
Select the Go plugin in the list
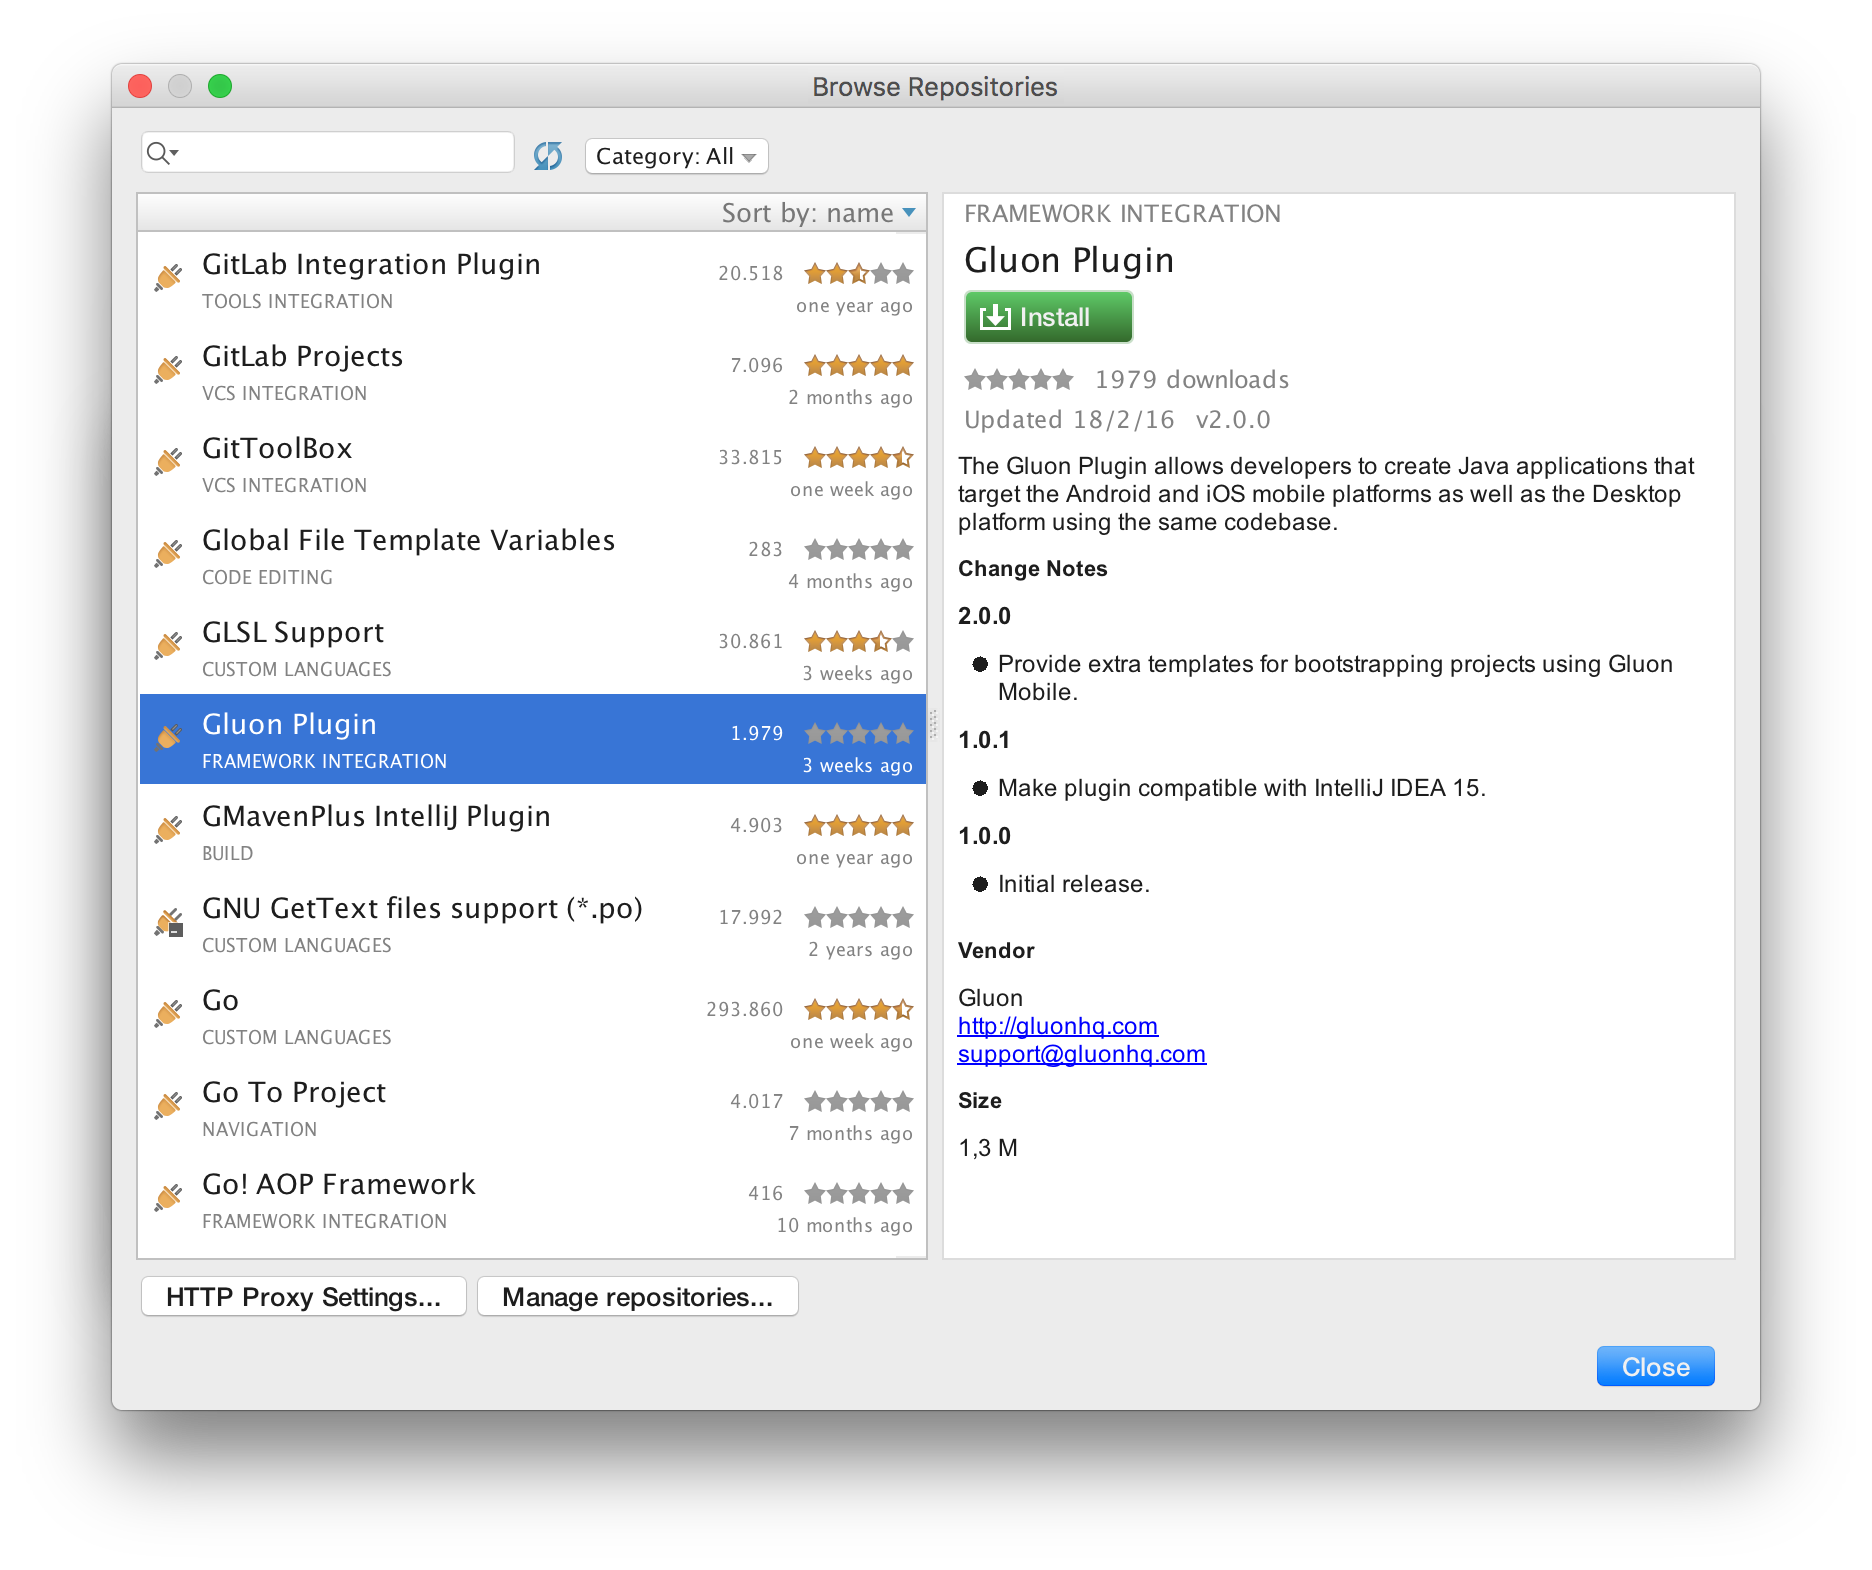[x=532, y=1016]
